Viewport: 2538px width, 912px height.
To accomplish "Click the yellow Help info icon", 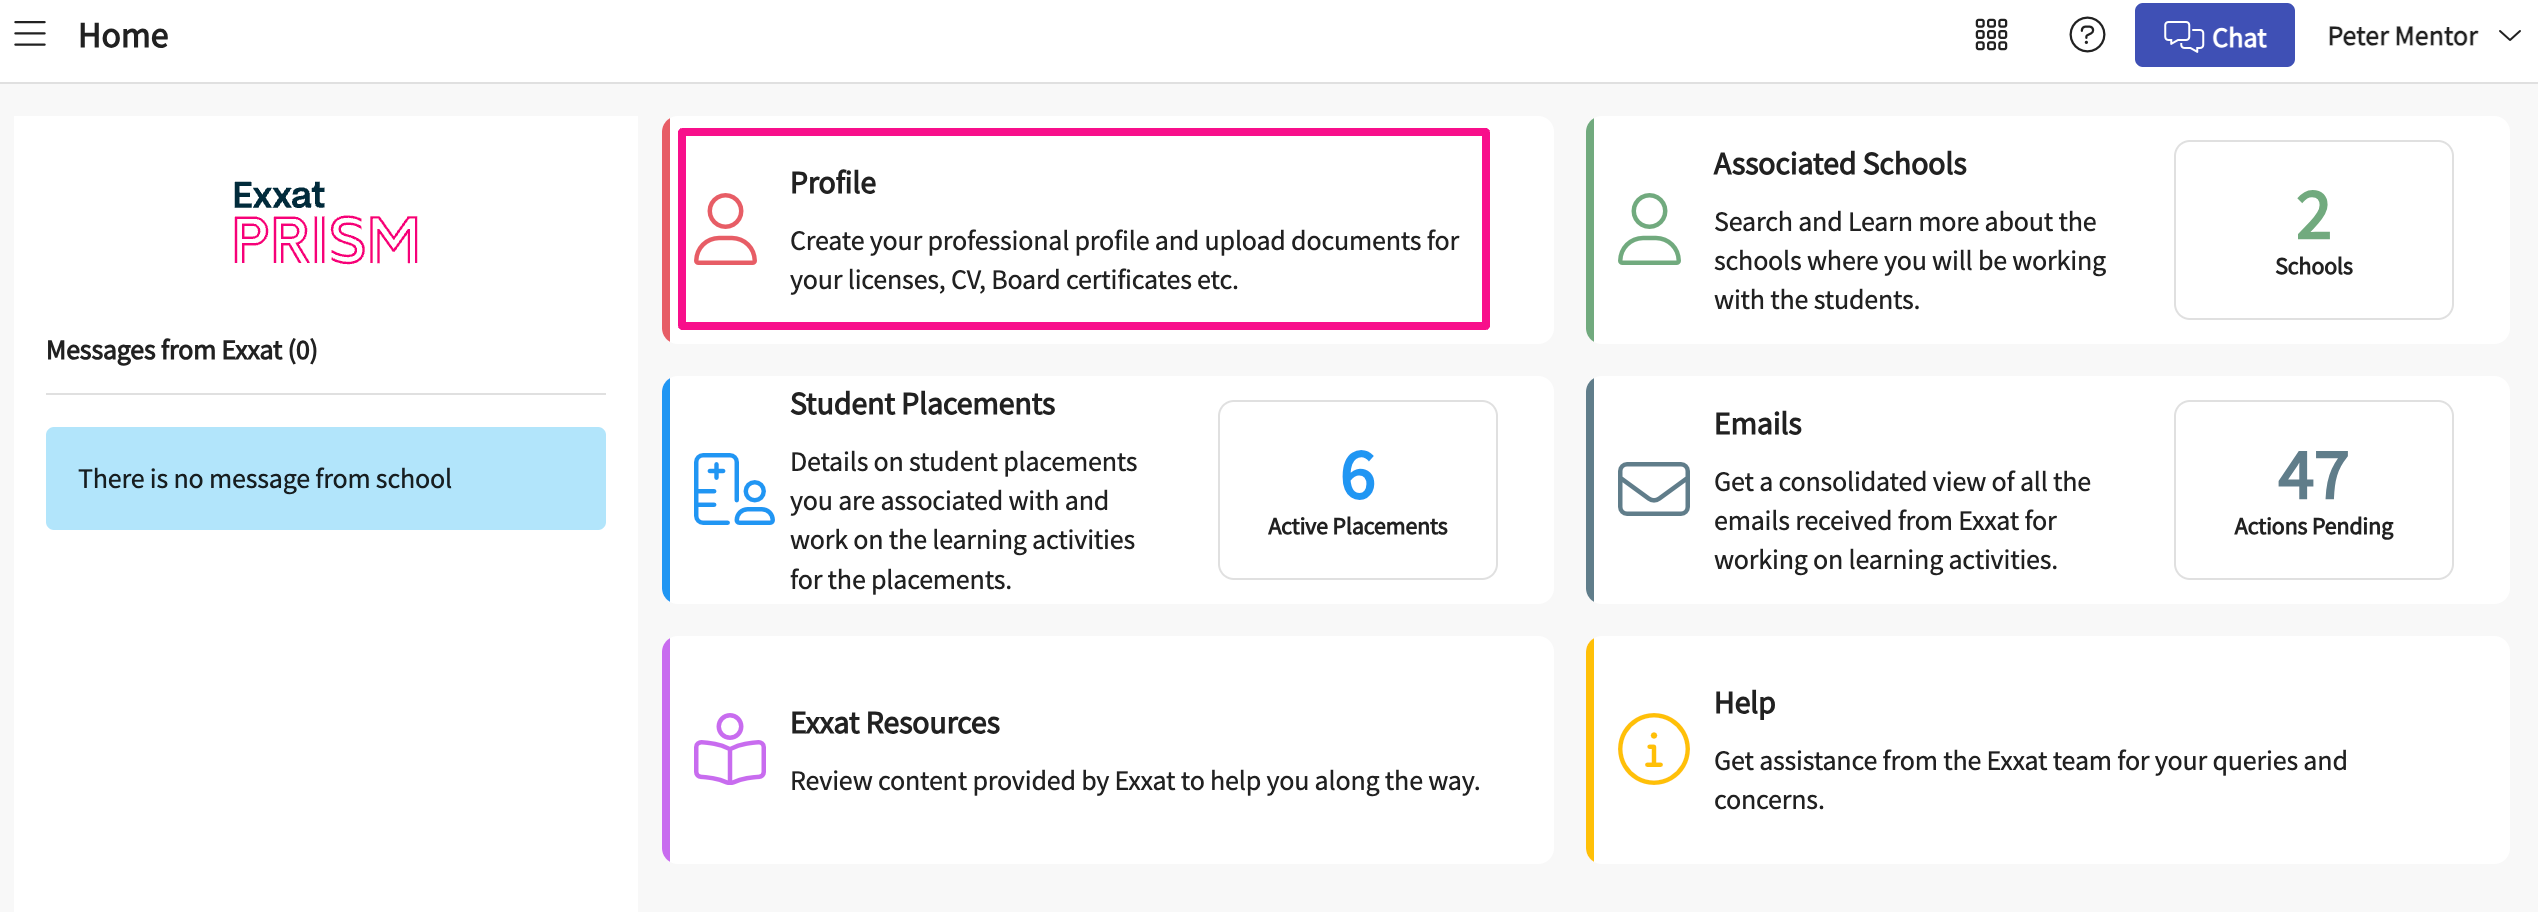I will click(x=1653, y=749).
